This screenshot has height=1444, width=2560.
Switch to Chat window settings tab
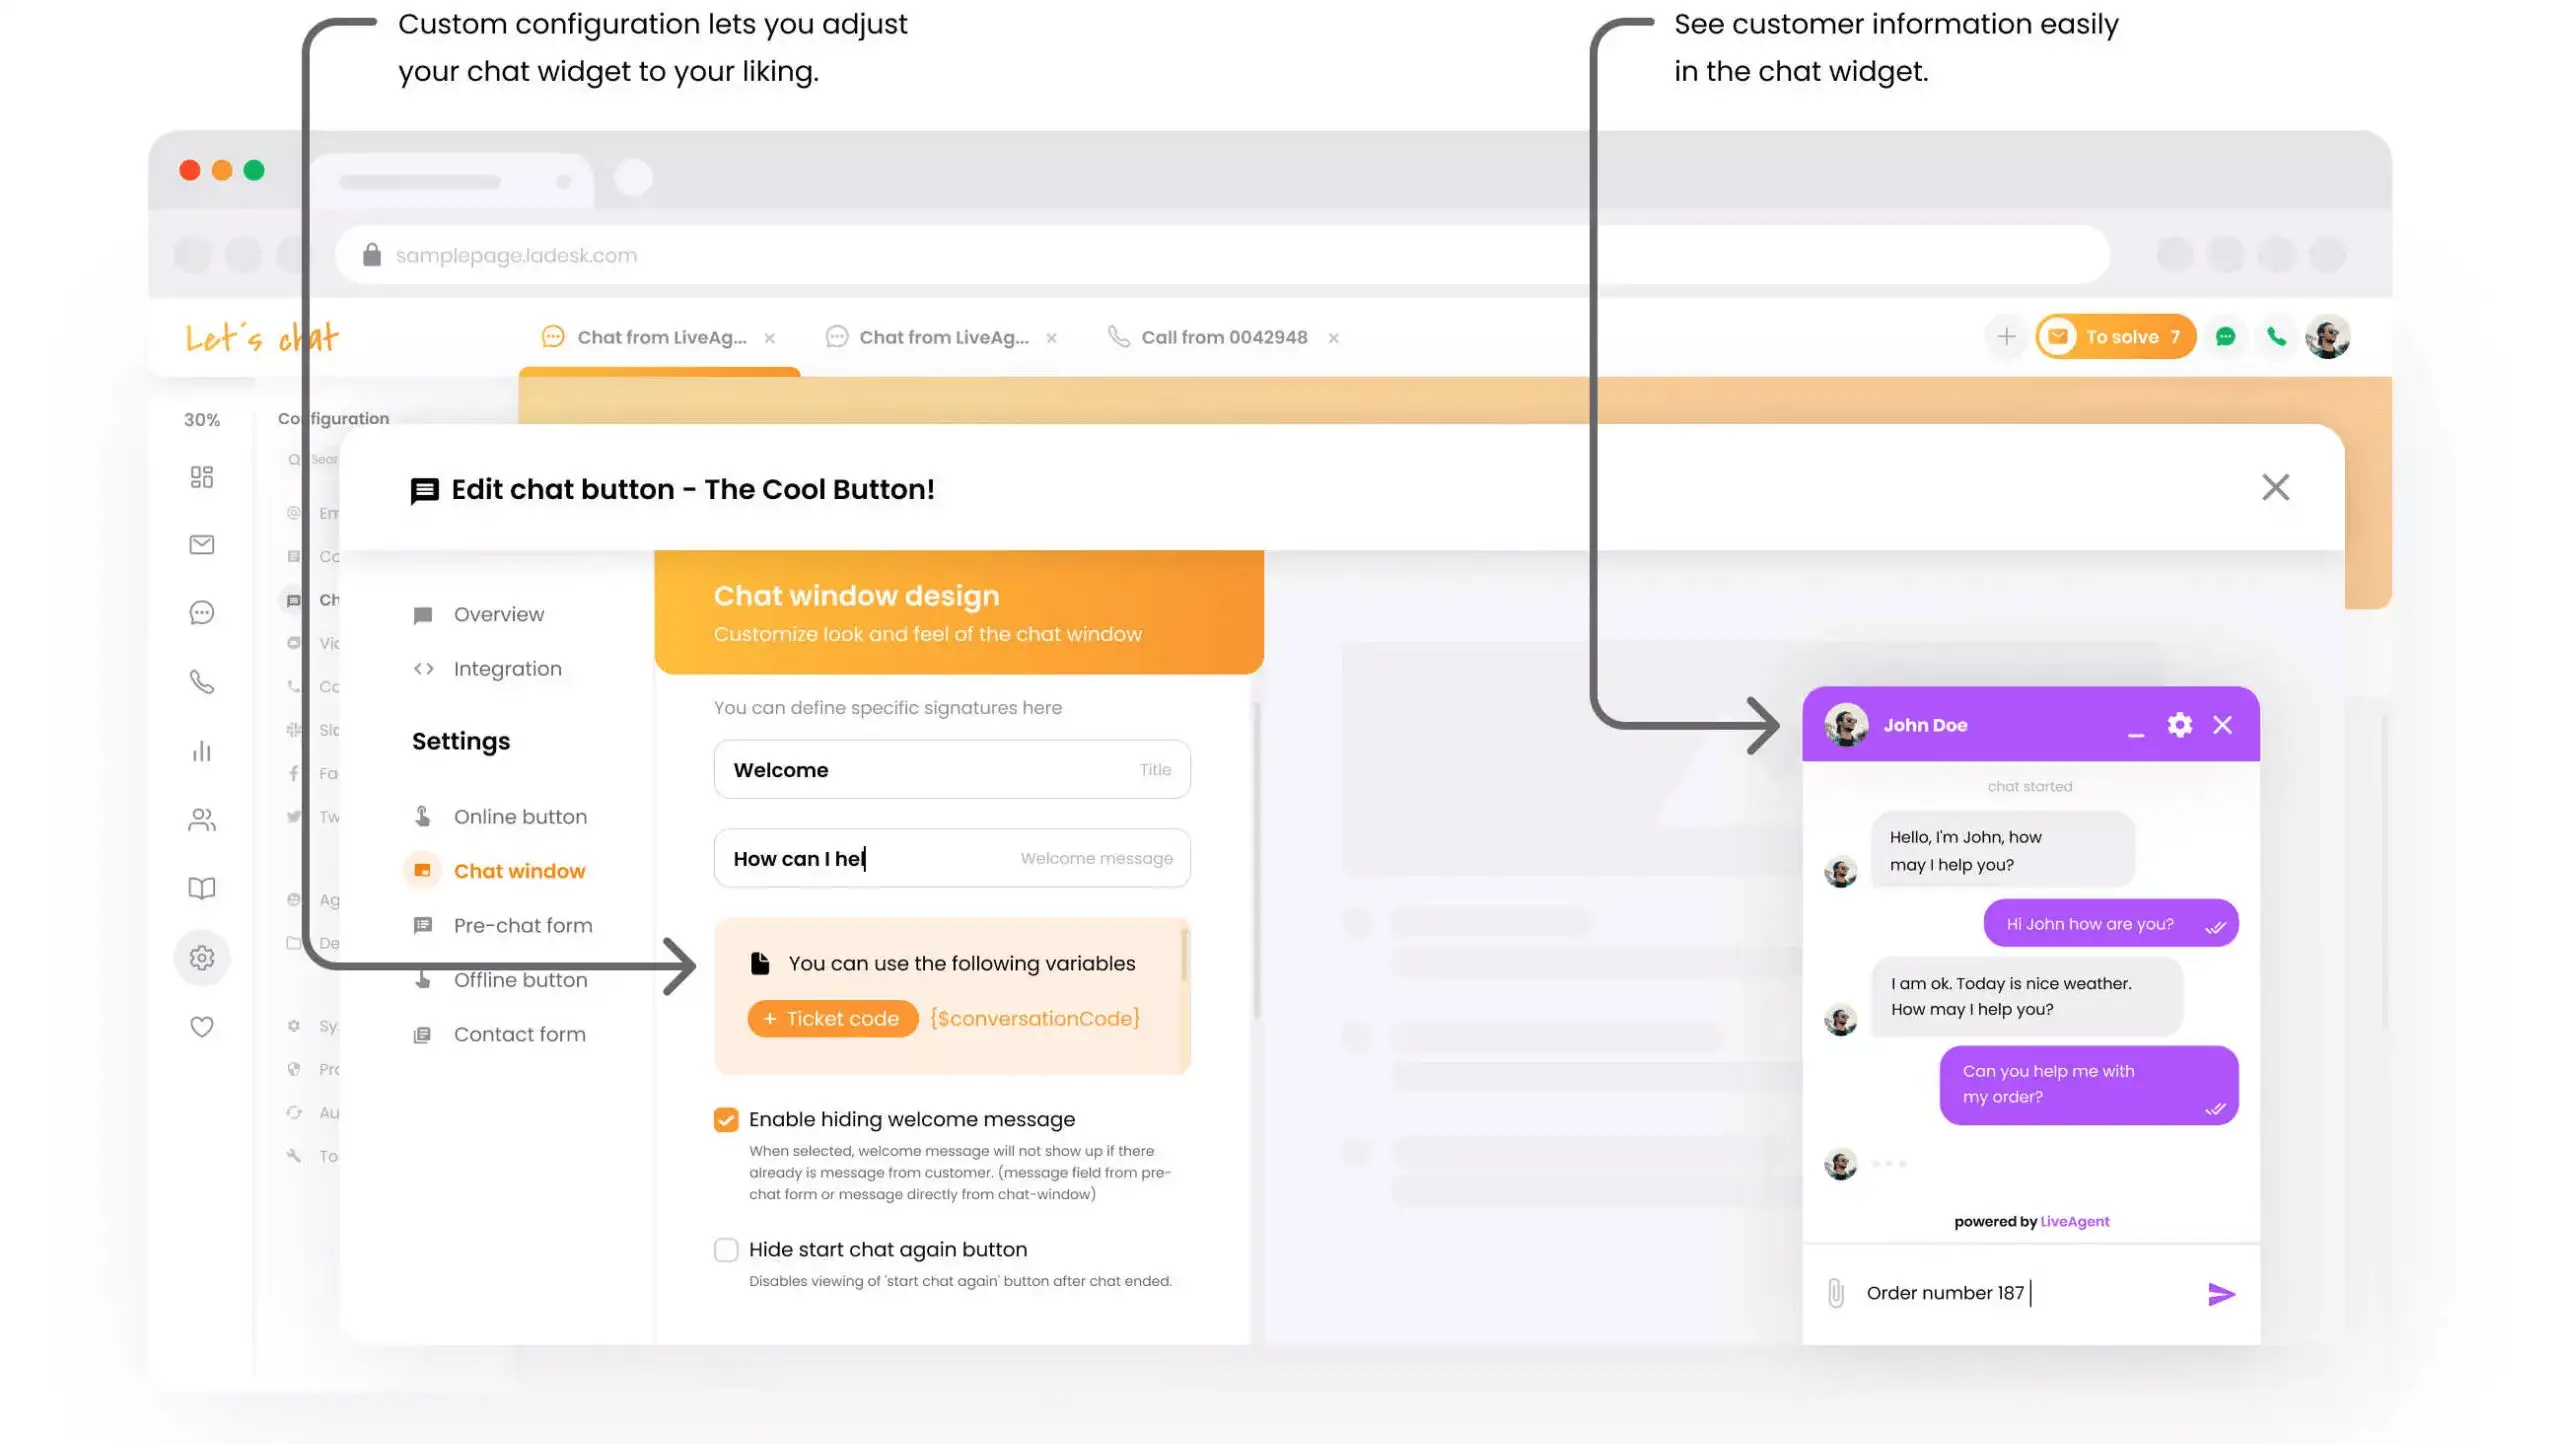tap(519, 869)
